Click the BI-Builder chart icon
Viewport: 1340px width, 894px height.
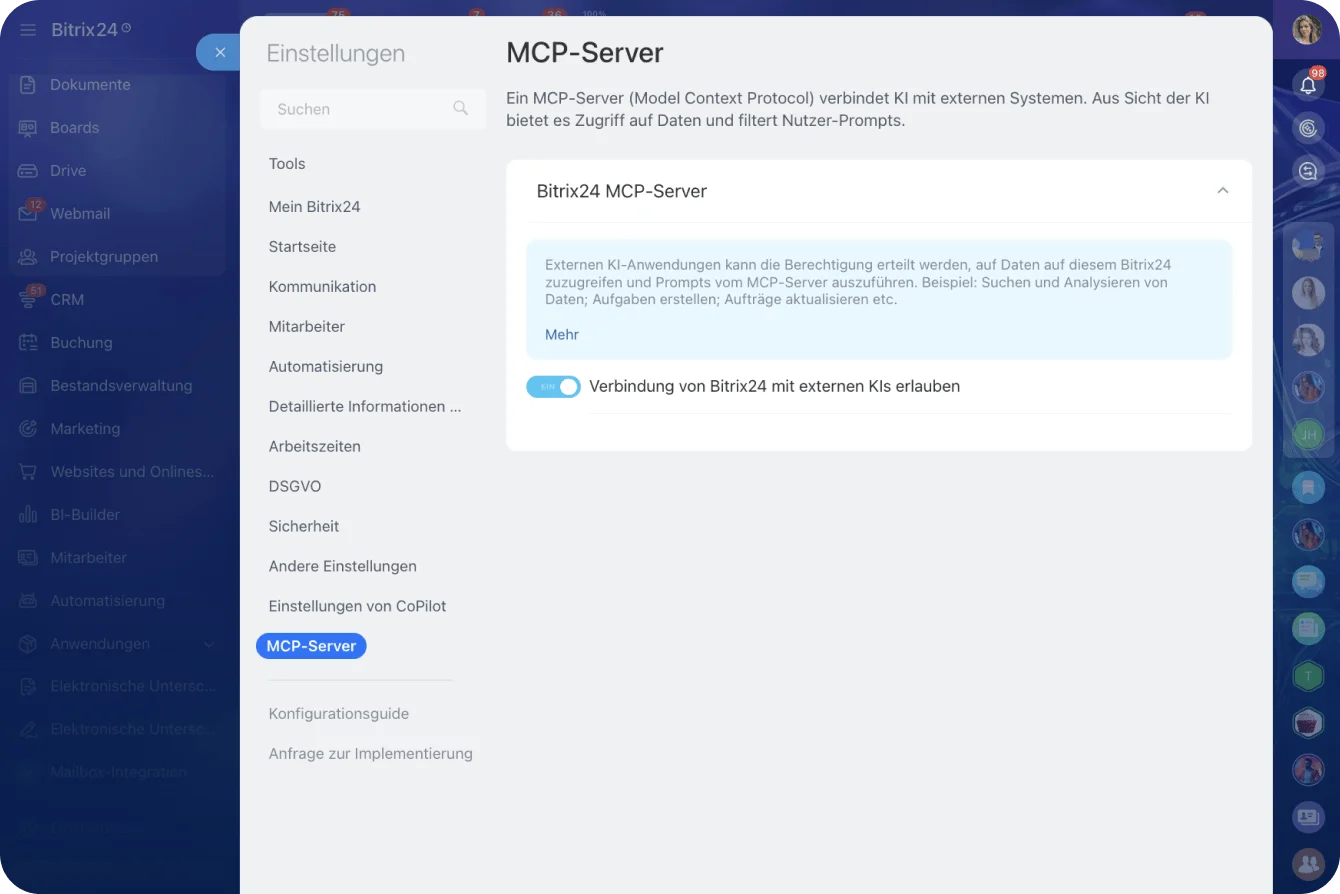click(x=28, y=515)
